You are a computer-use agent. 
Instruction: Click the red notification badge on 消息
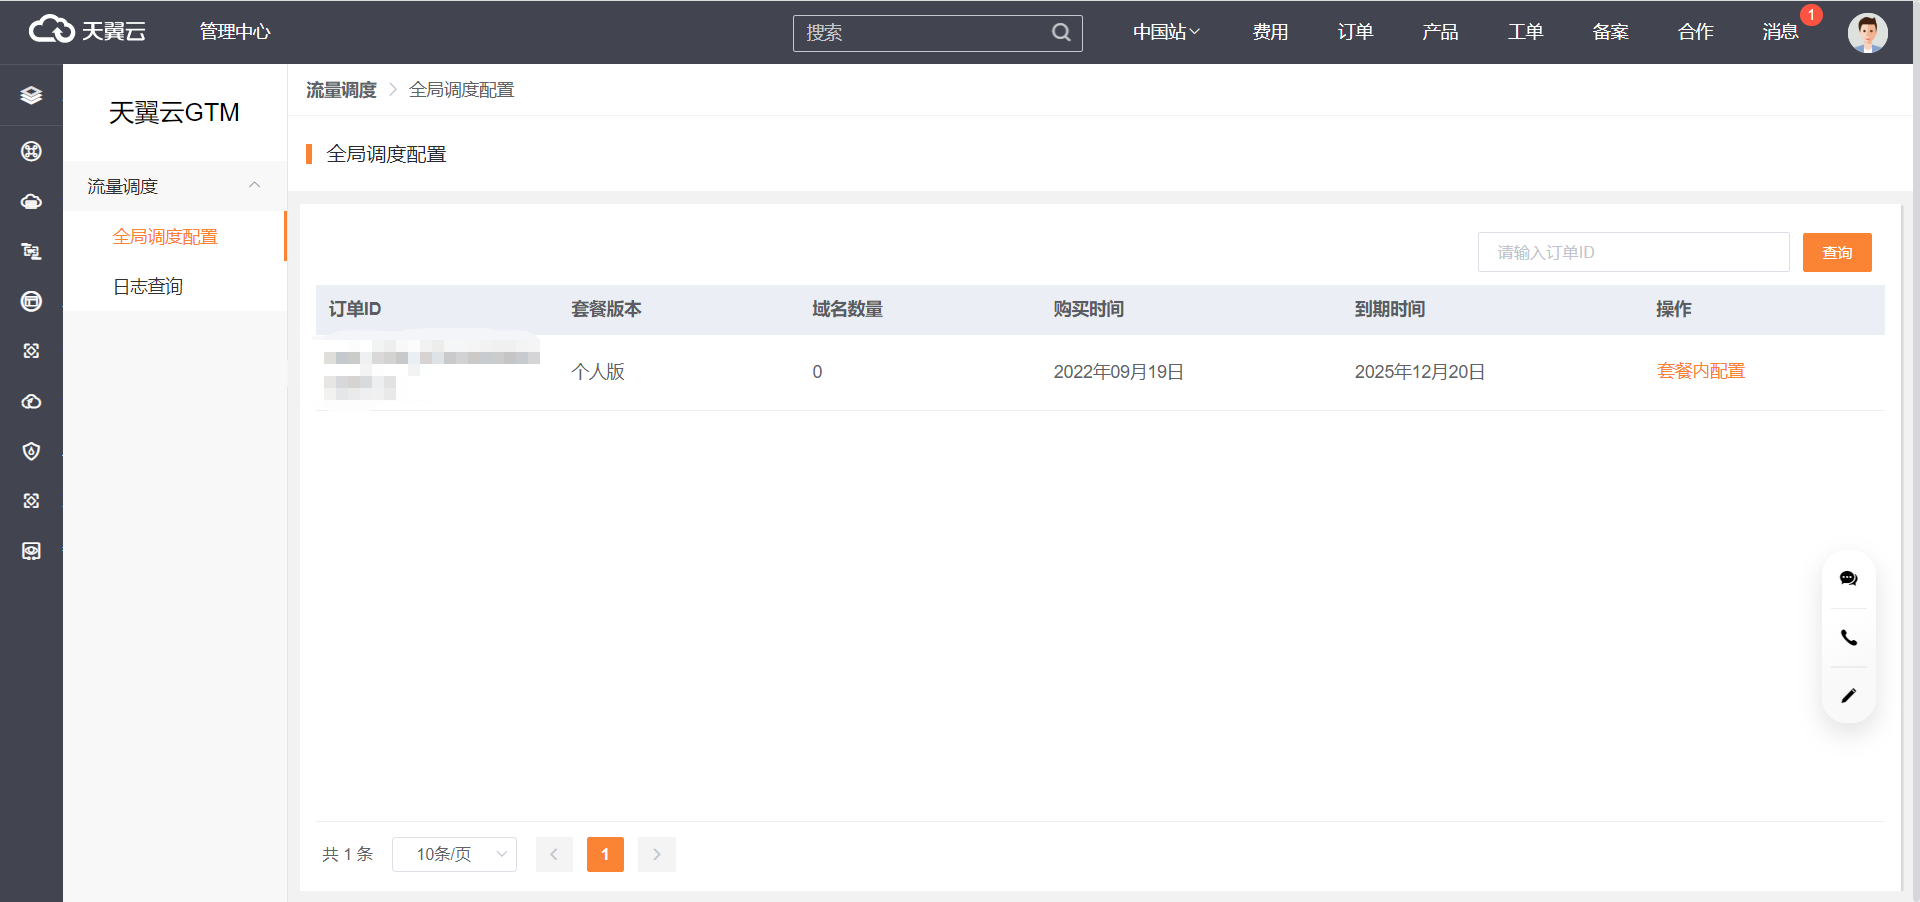coord(1811,15)
